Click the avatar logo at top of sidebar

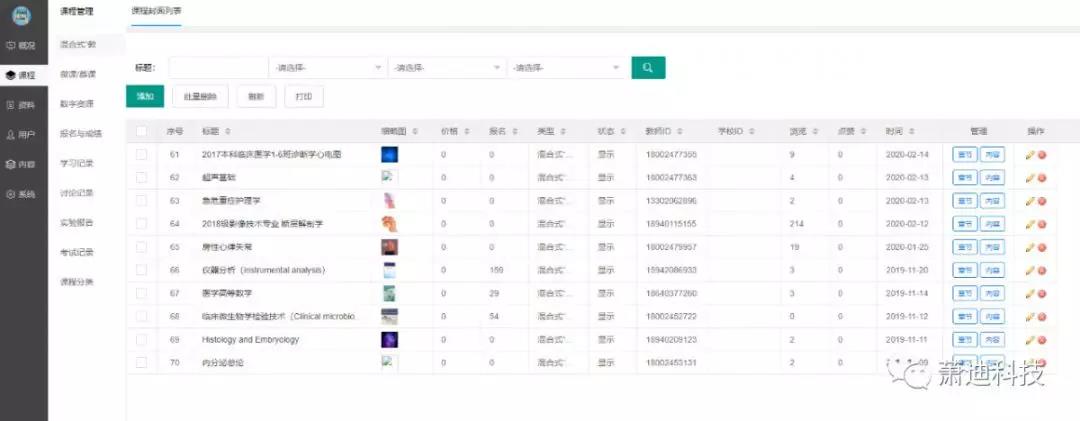[x=22, y=15]
